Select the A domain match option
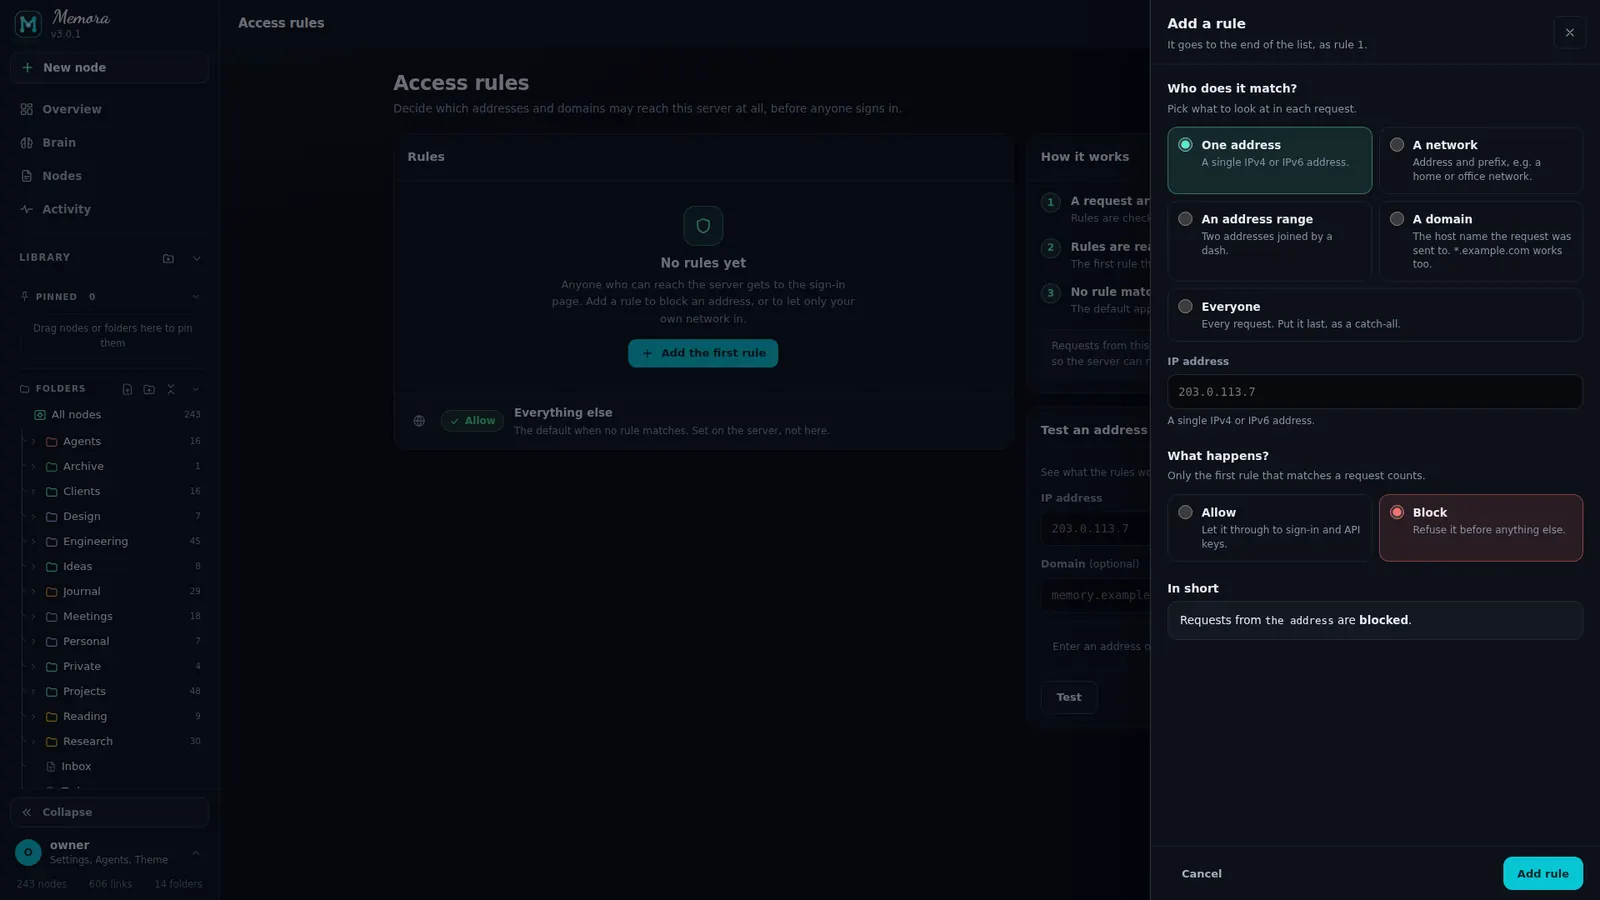 click(x=1480, y=241)
